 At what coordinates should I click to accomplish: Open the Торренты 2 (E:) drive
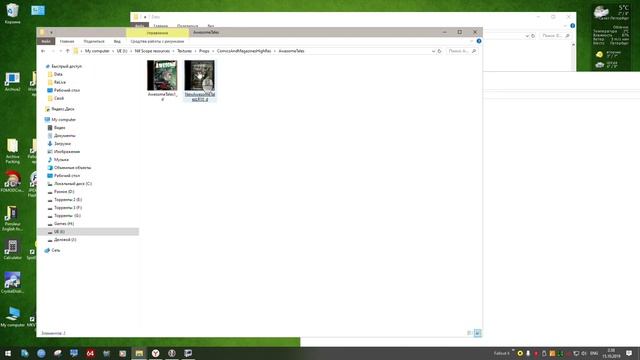click(68, 200)
